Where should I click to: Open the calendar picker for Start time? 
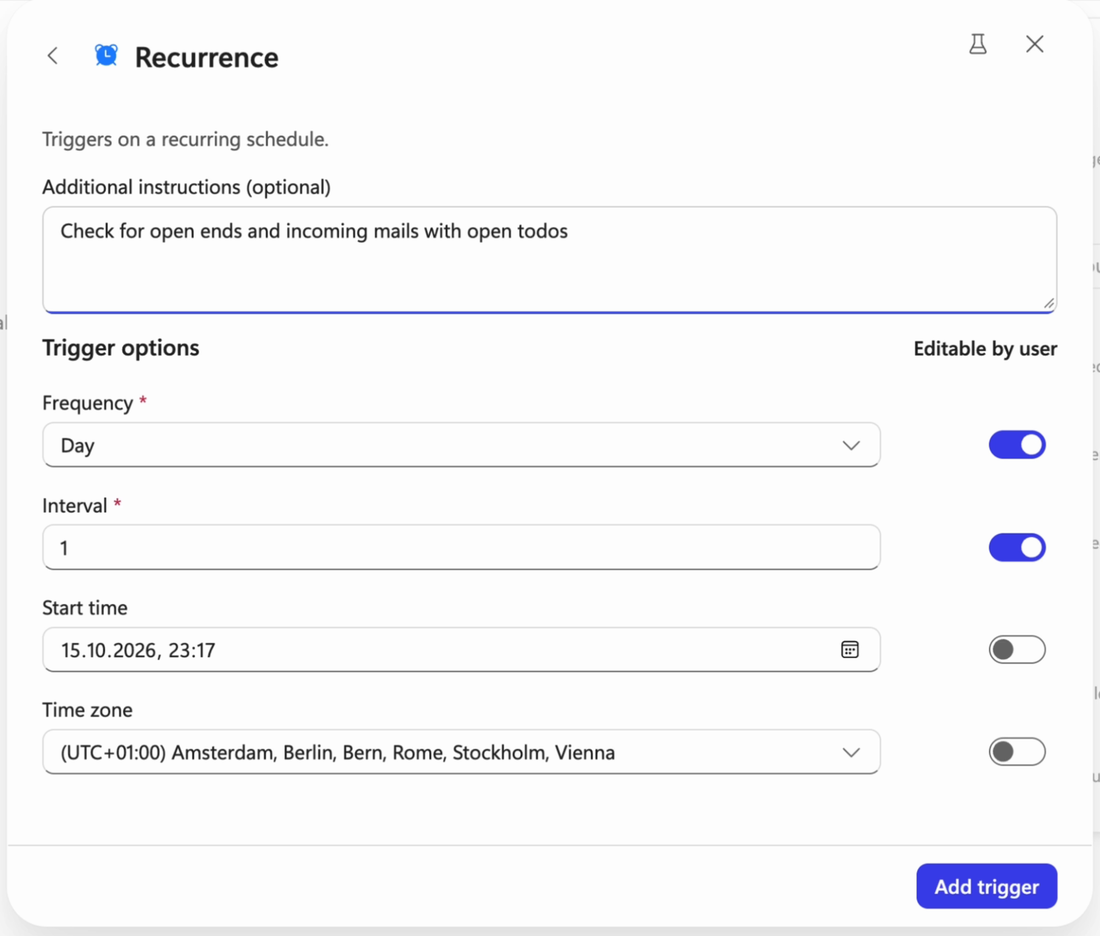pyautogui.click(x=850, y=650)
